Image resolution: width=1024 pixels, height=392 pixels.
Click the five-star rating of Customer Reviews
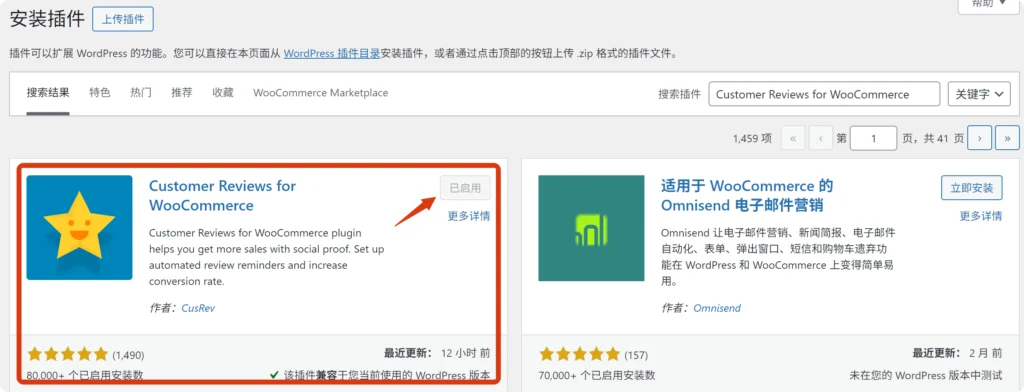click(67, 355)
